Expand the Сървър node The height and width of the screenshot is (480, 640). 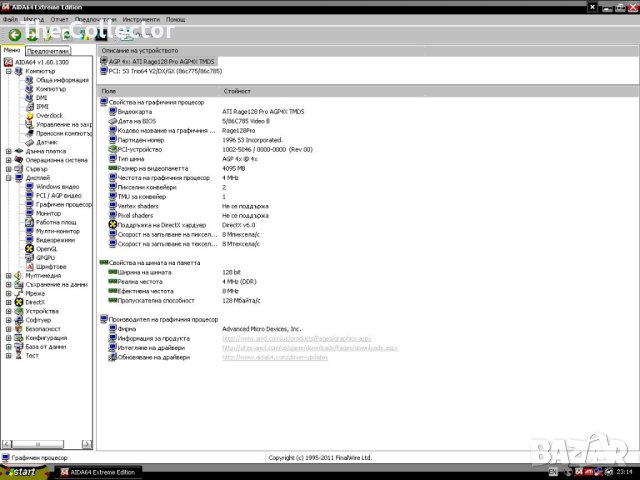9,169
